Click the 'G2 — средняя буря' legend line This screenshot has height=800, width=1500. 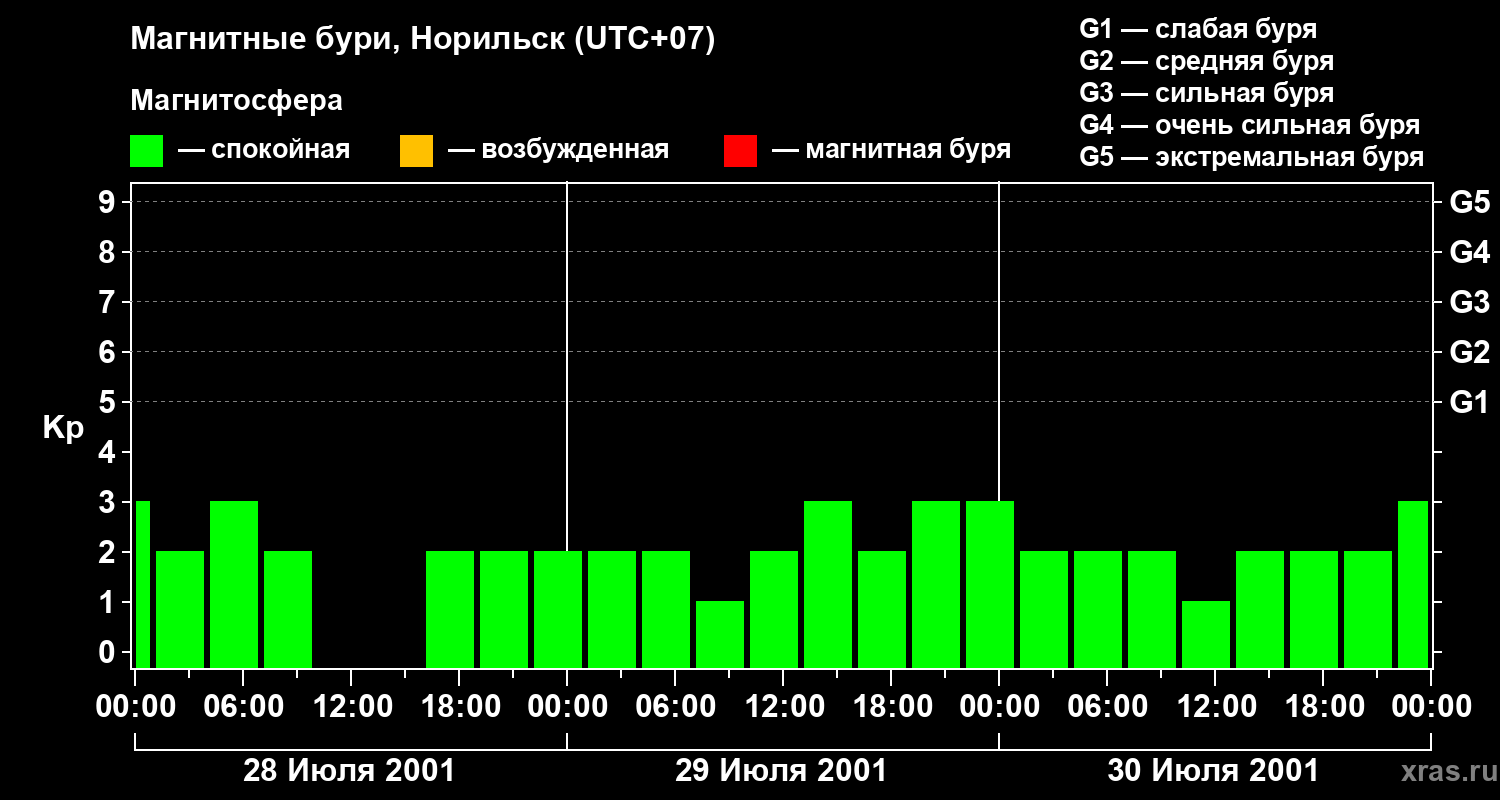[x=1207, y=61]
